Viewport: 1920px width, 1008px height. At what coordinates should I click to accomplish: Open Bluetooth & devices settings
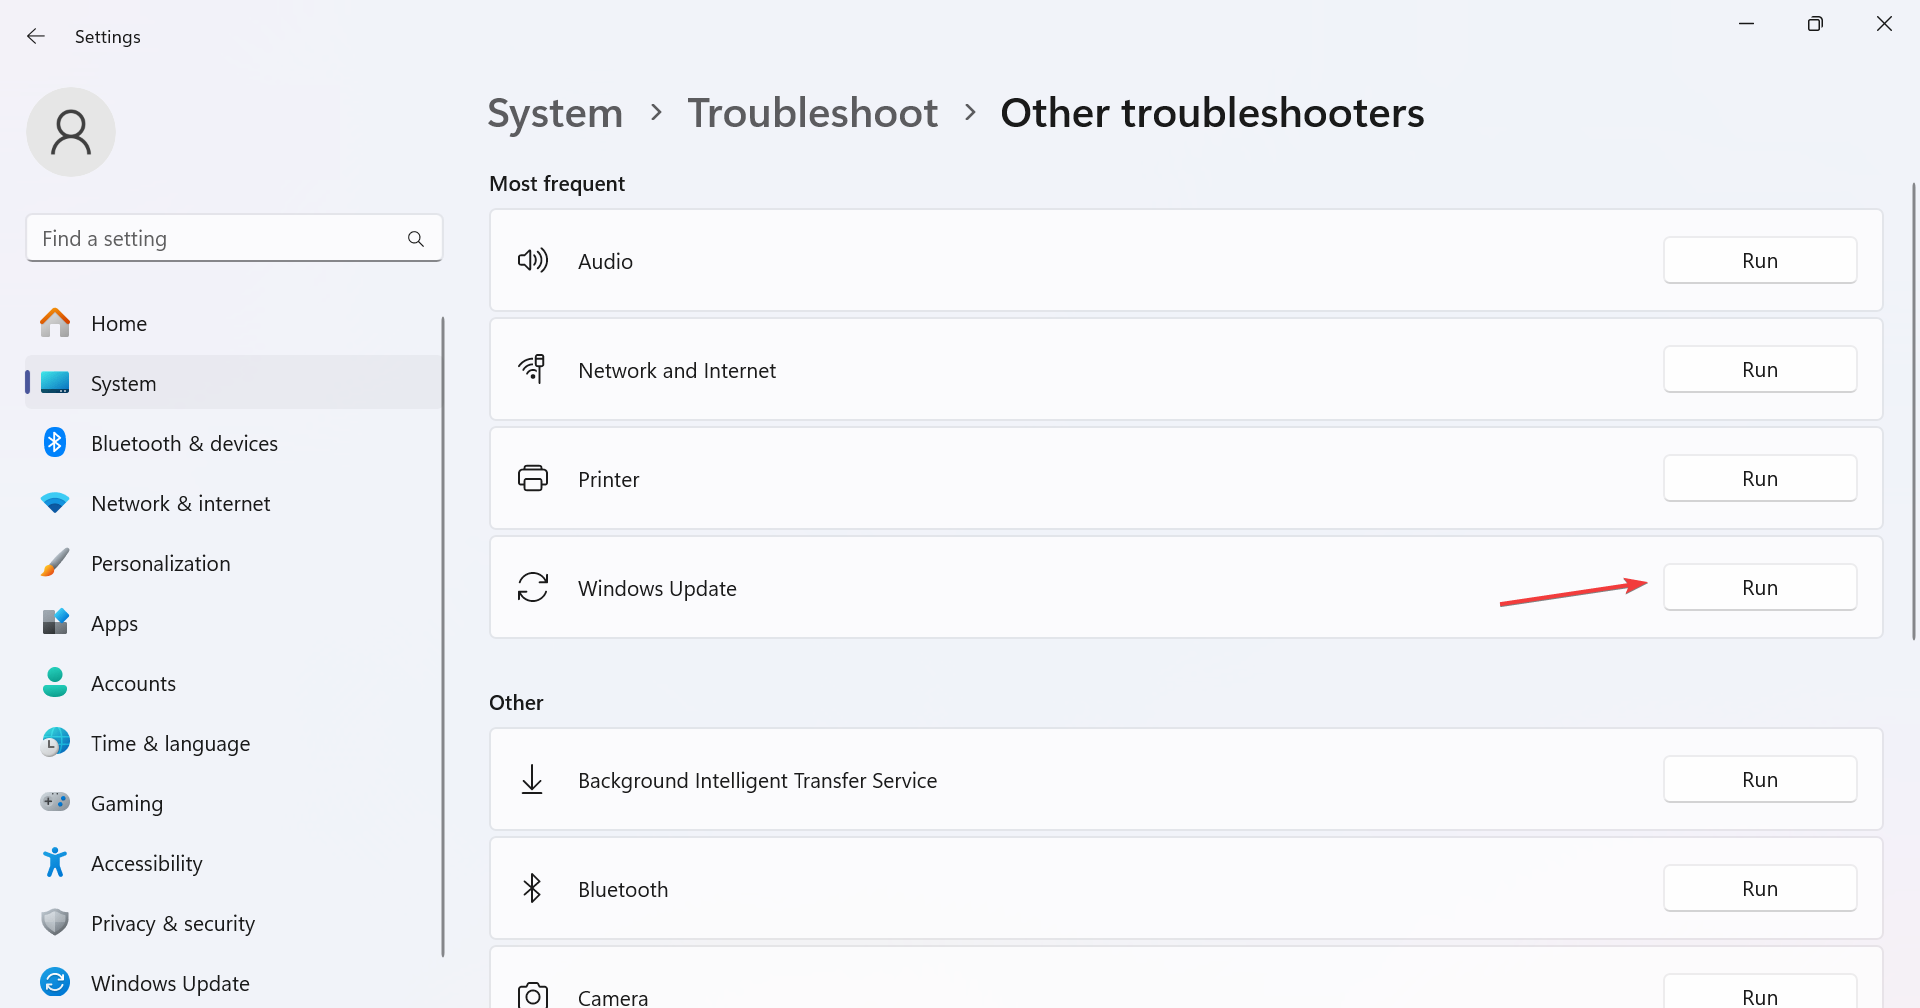point(184,444)
